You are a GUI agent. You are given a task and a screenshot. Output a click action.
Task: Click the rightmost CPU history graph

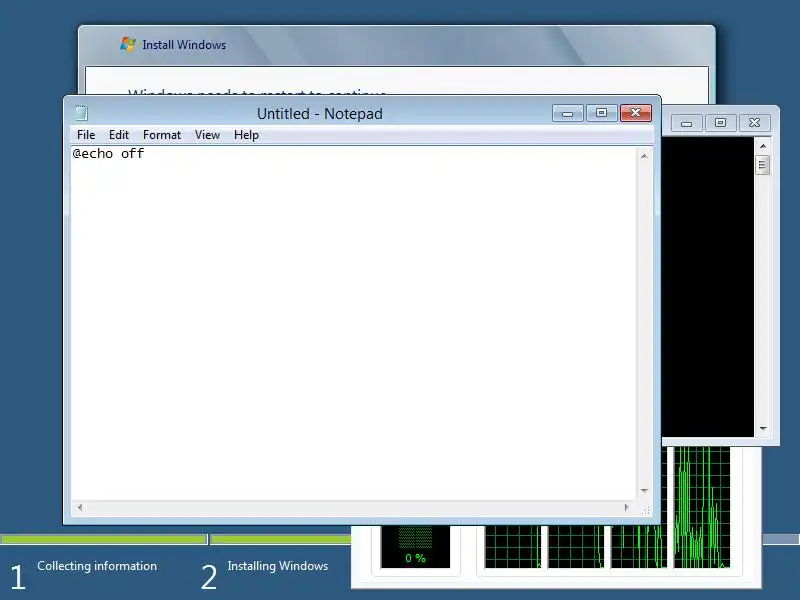(702, 508)
